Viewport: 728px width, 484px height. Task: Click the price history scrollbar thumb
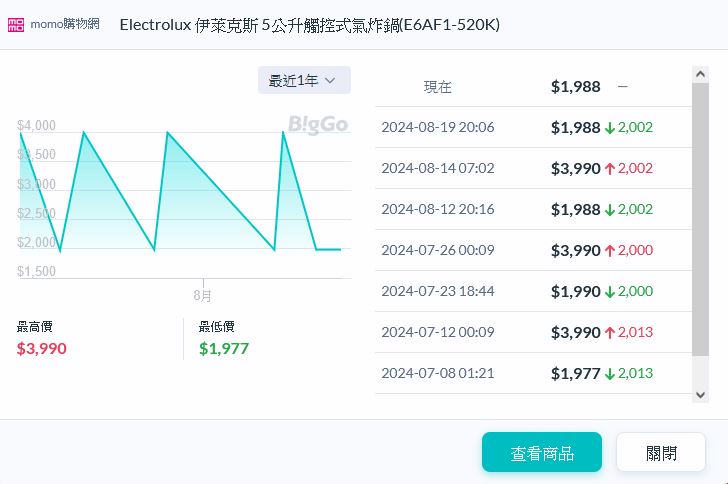tap(700, 215)
